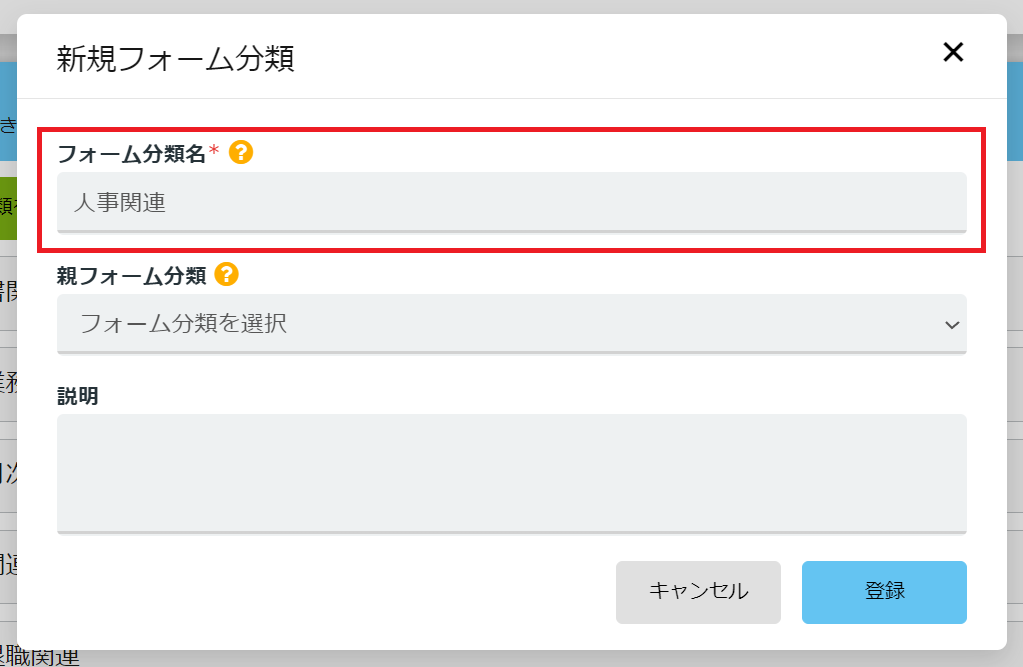Screen dimensions: 1023x667
Task: Select the partially hidden 職関連 row at bottom
Action: coord(39,658)
